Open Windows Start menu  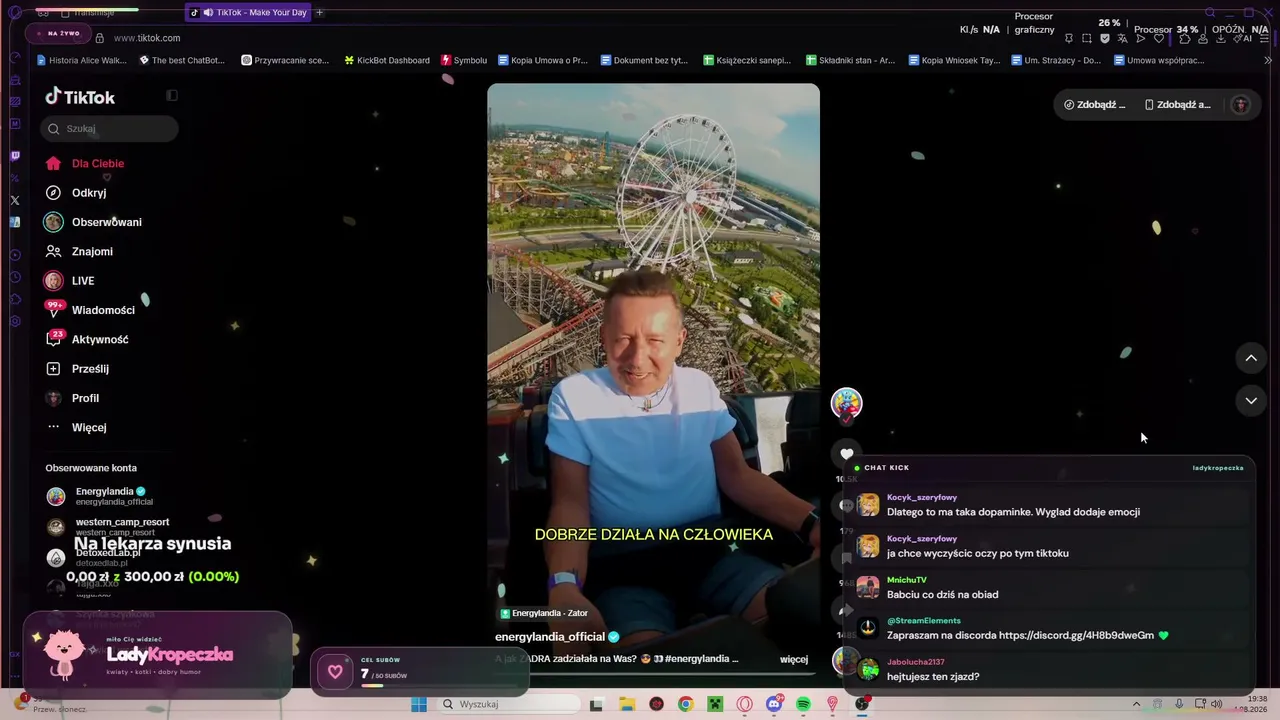[419, 704]
